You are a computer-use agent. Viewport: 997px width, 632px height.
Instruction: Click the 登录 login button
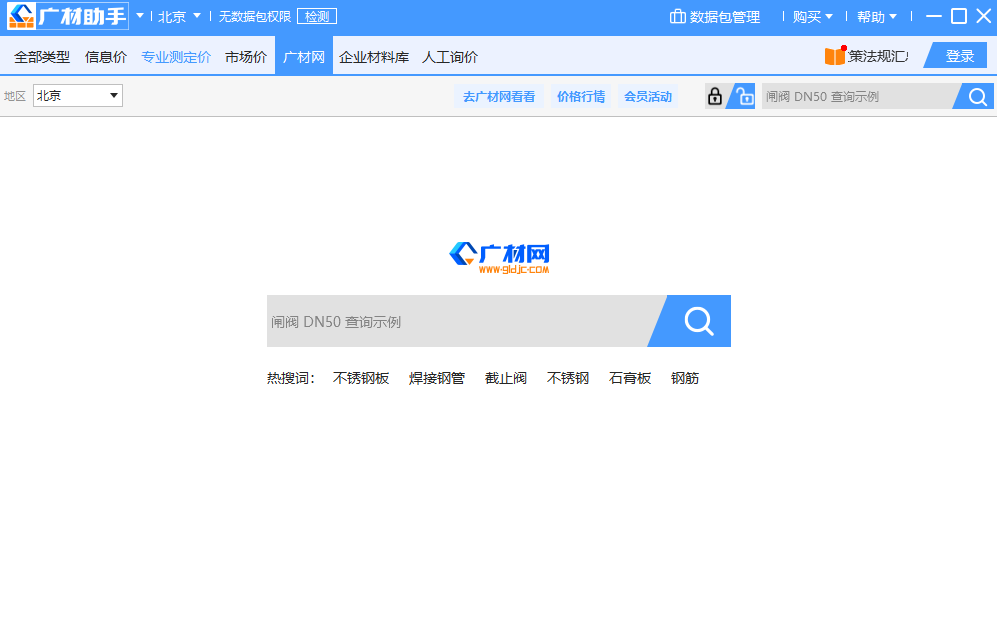959,56
